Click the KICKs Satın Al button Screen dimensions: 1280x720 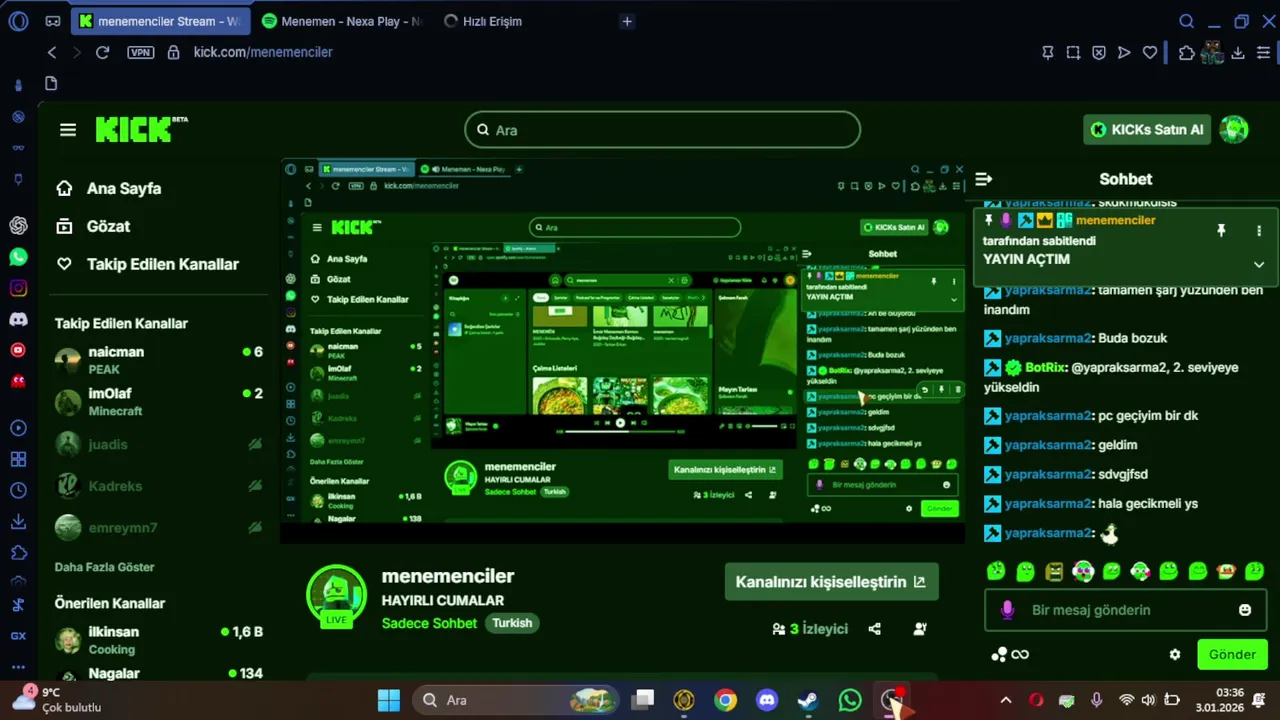click(1147, 130)
